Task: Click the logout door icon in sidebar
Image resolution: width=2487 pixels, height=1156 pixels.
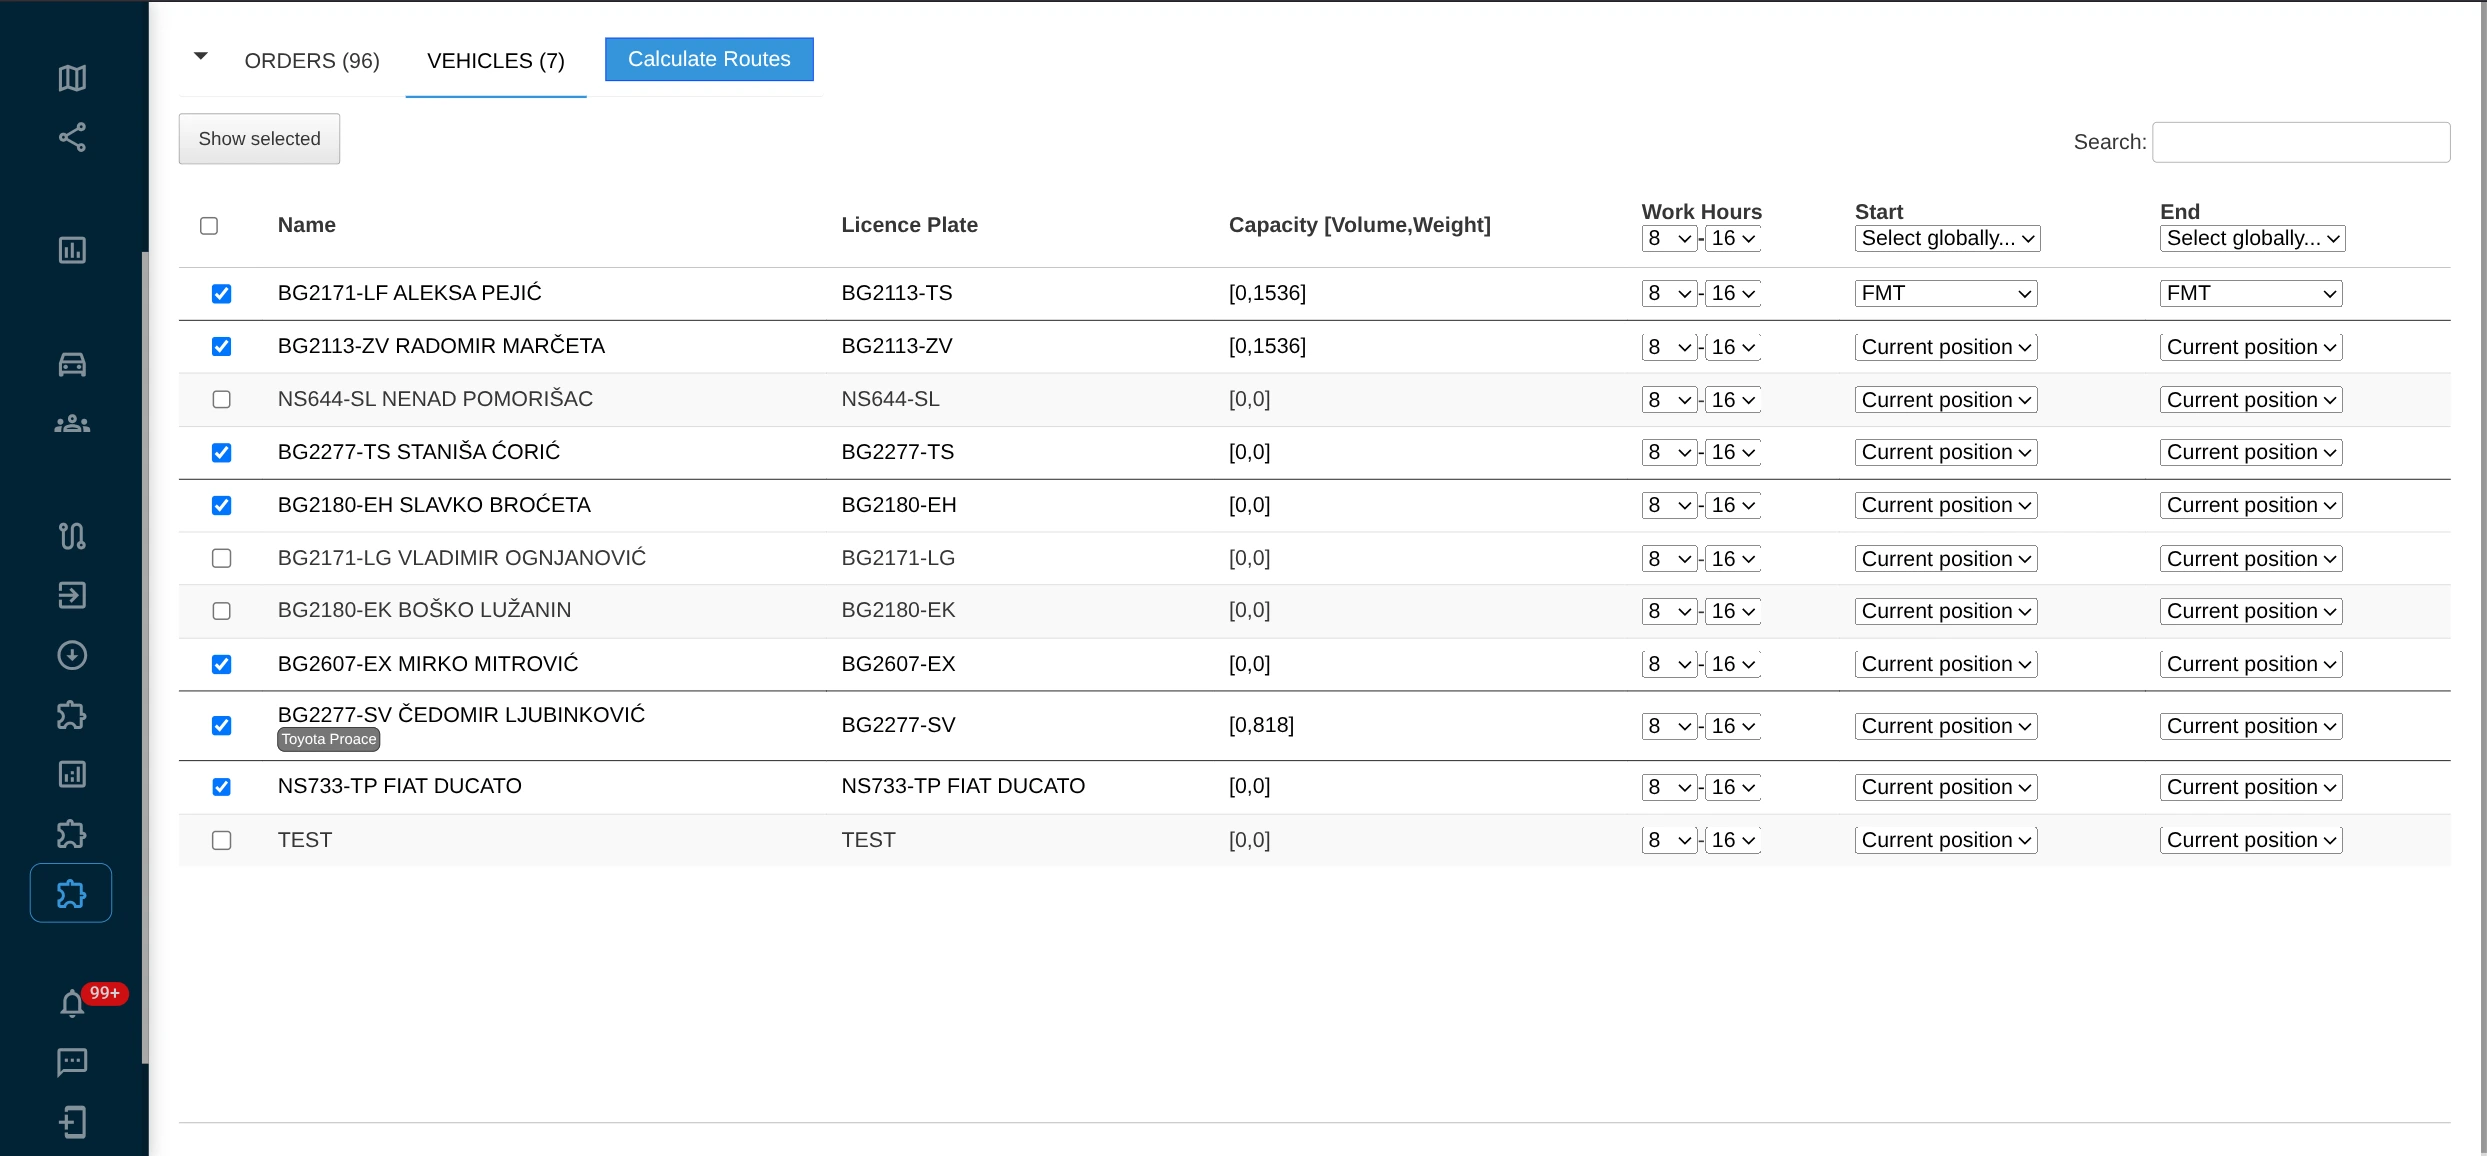Action: tap(72, 1122)
